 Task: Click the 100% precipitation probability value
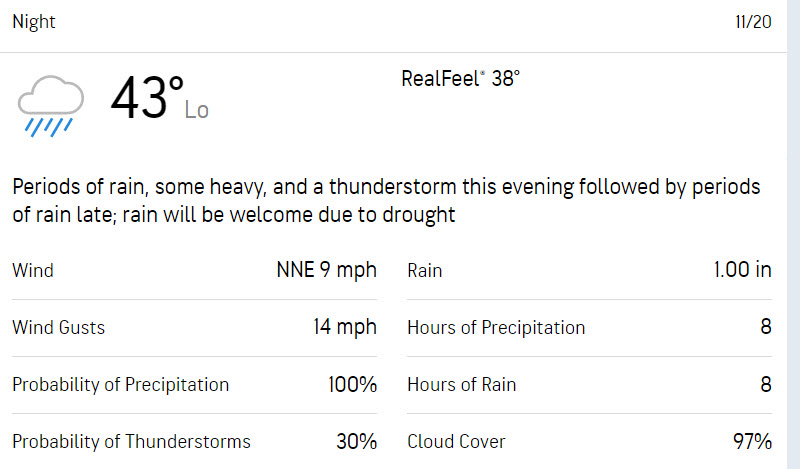(x=353, y=384)
